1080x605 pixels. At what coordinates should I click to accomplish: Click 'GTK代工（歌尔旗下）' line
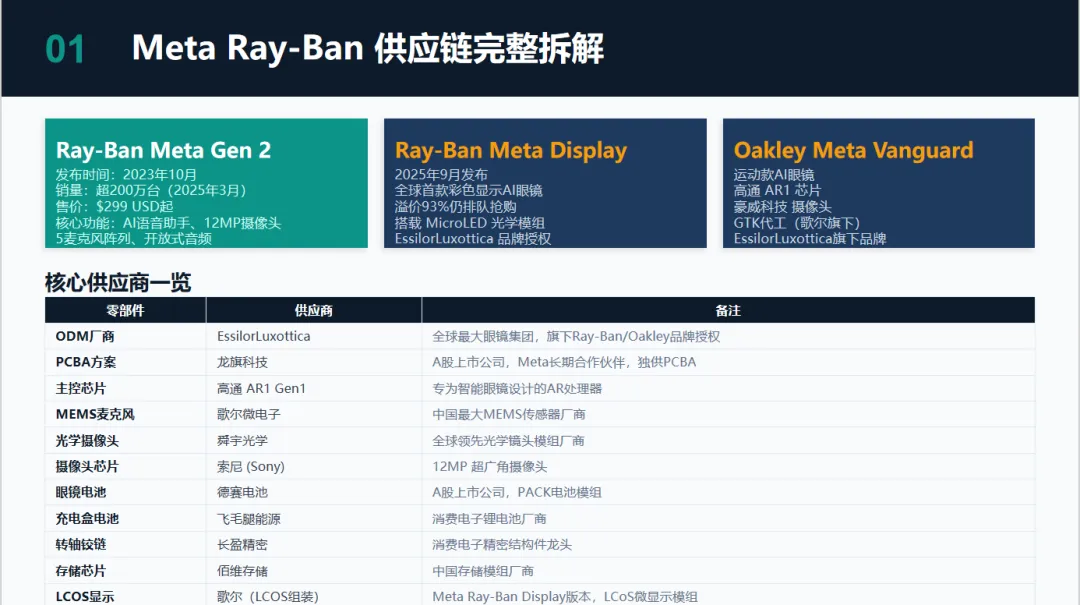(796, 223)
